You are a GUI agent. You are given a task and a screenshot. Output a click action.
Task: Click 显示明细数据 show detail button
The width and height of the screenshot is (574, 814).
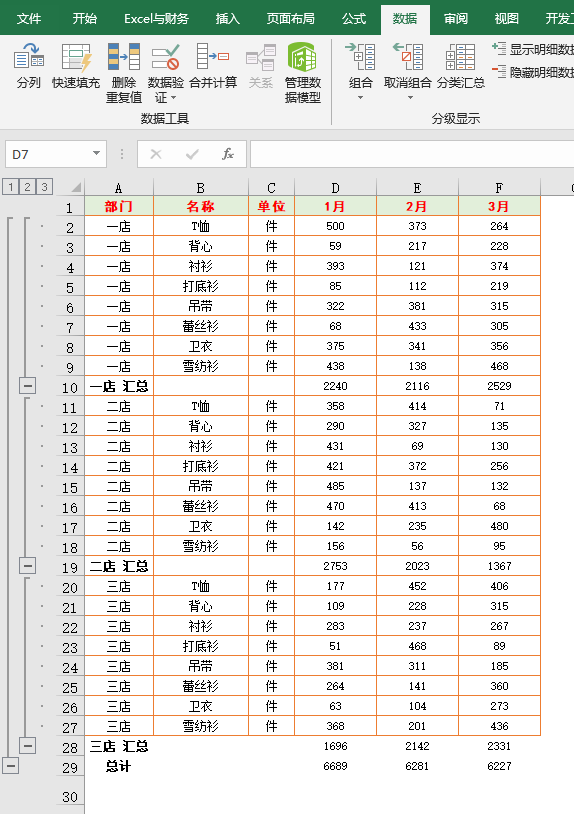[532, 49]
